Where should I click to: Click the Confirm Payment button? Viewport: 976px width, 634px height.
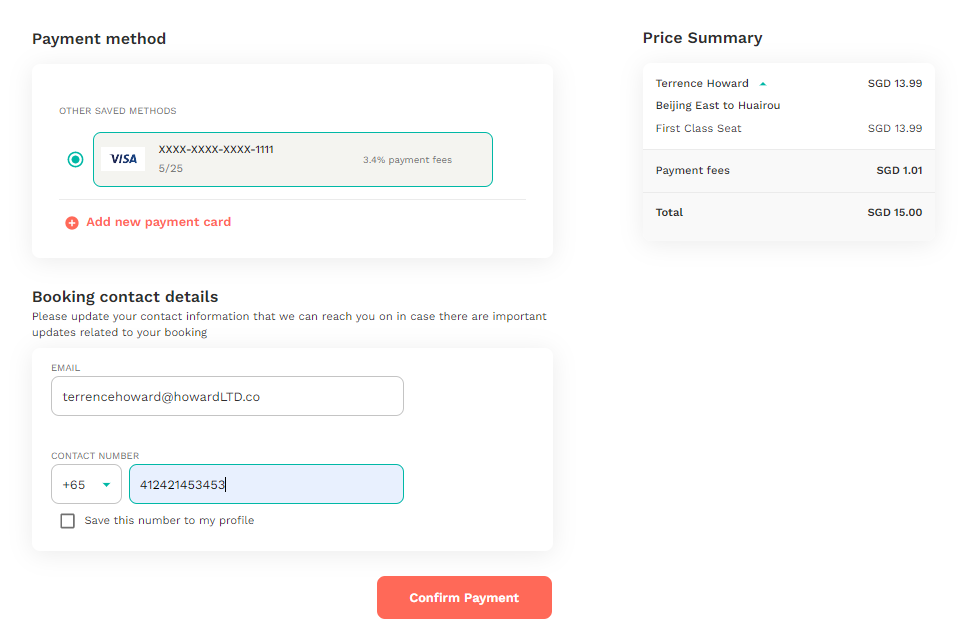[x=464, y=597]
